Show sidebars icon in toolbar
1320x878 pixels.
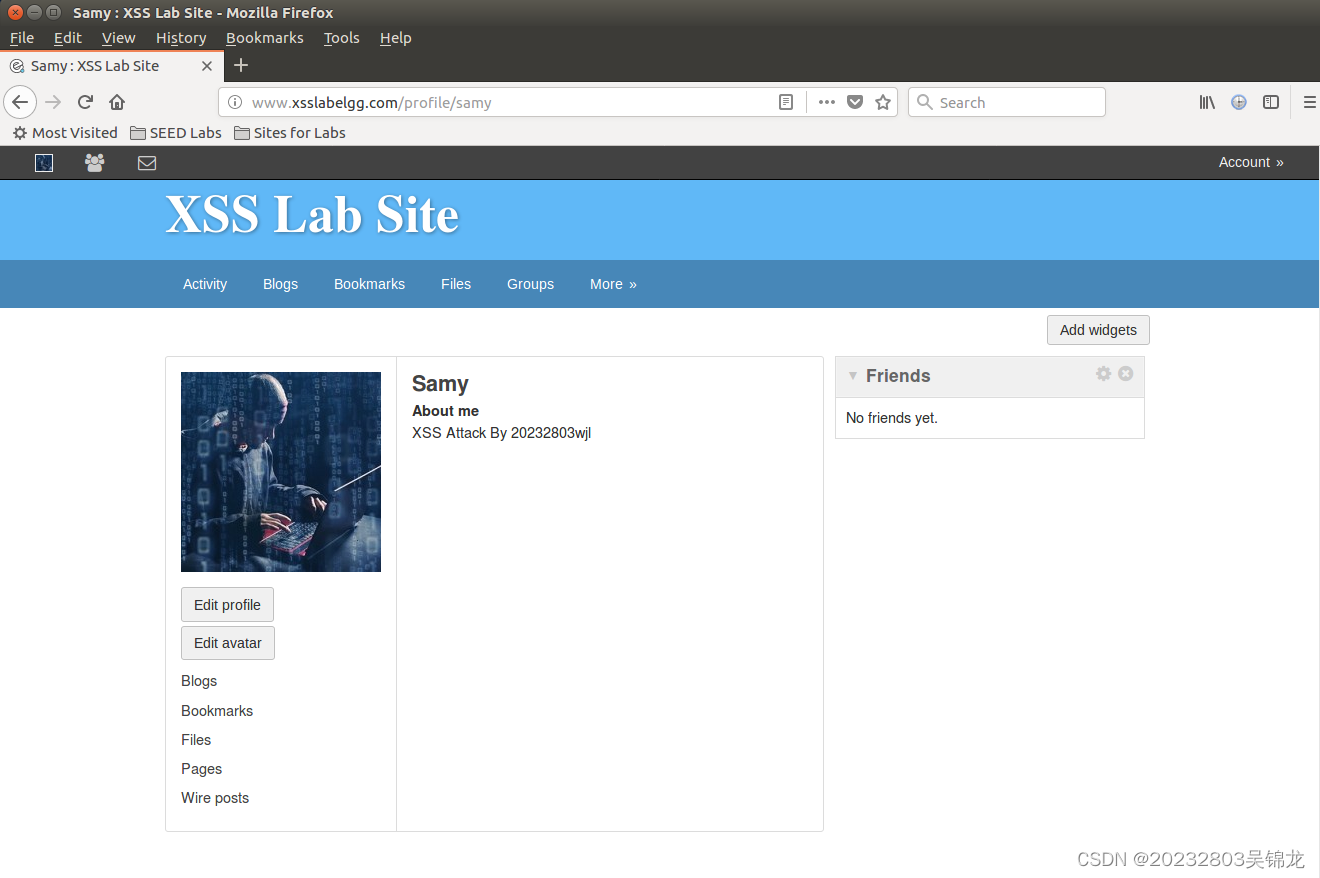click(1271, 102)
